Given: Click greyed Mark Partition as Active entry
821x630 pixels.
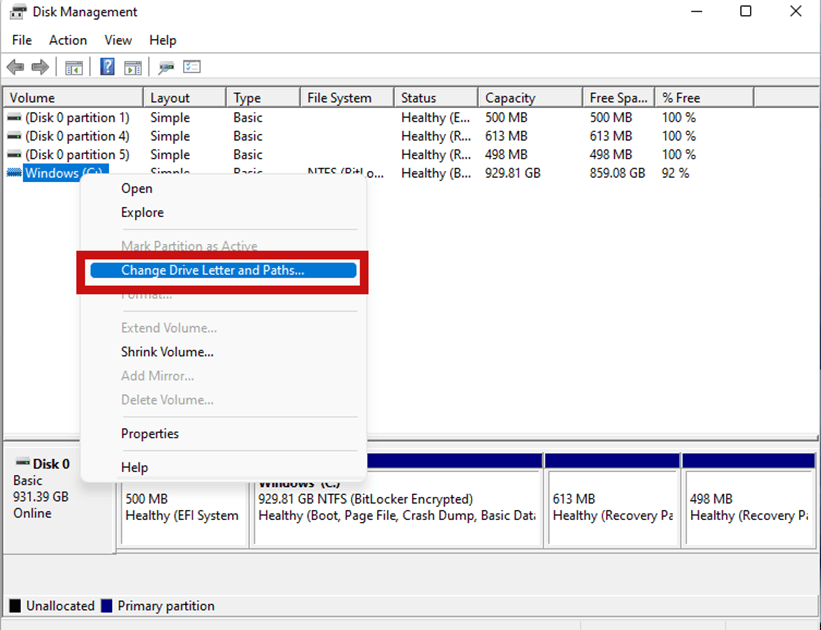Looking at the screenshot, I should point(189,246).
